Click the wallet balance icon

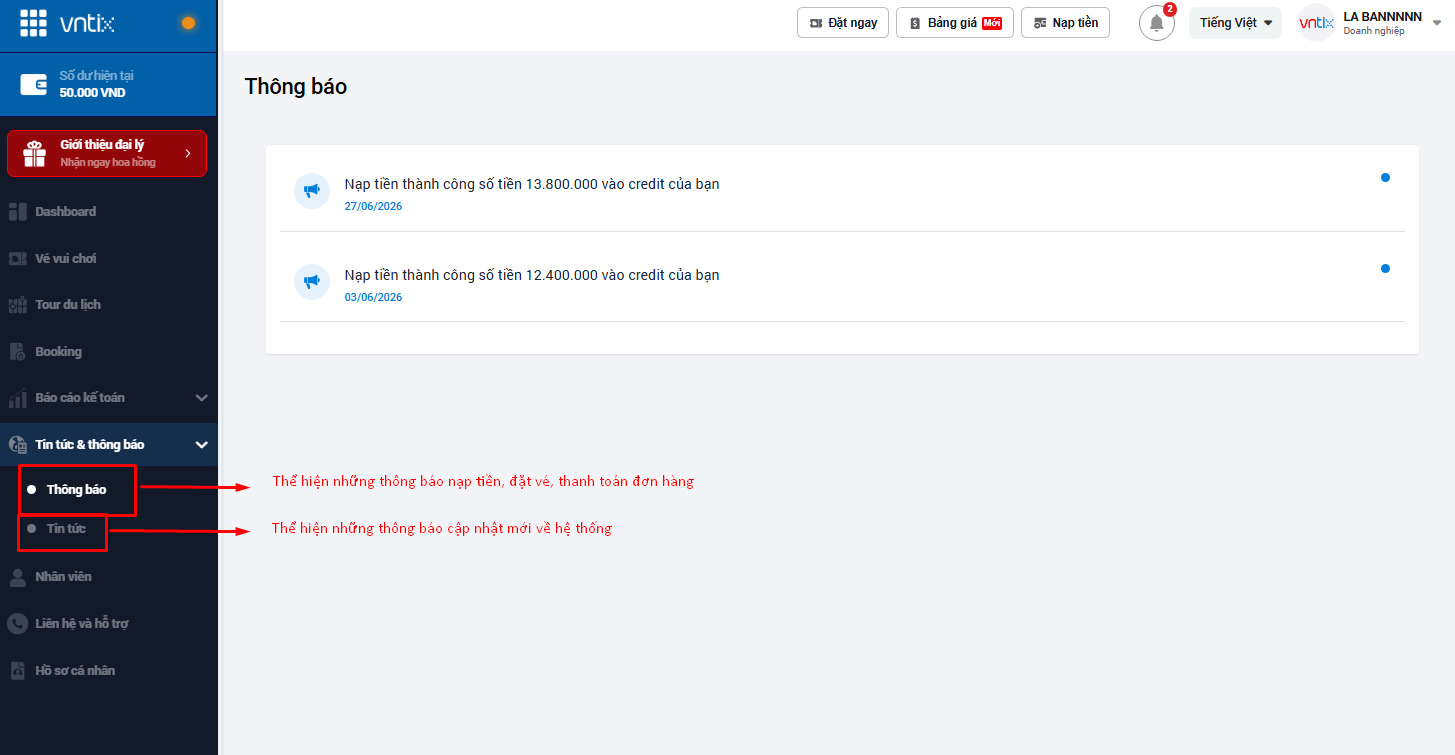(x=34, y=84)
